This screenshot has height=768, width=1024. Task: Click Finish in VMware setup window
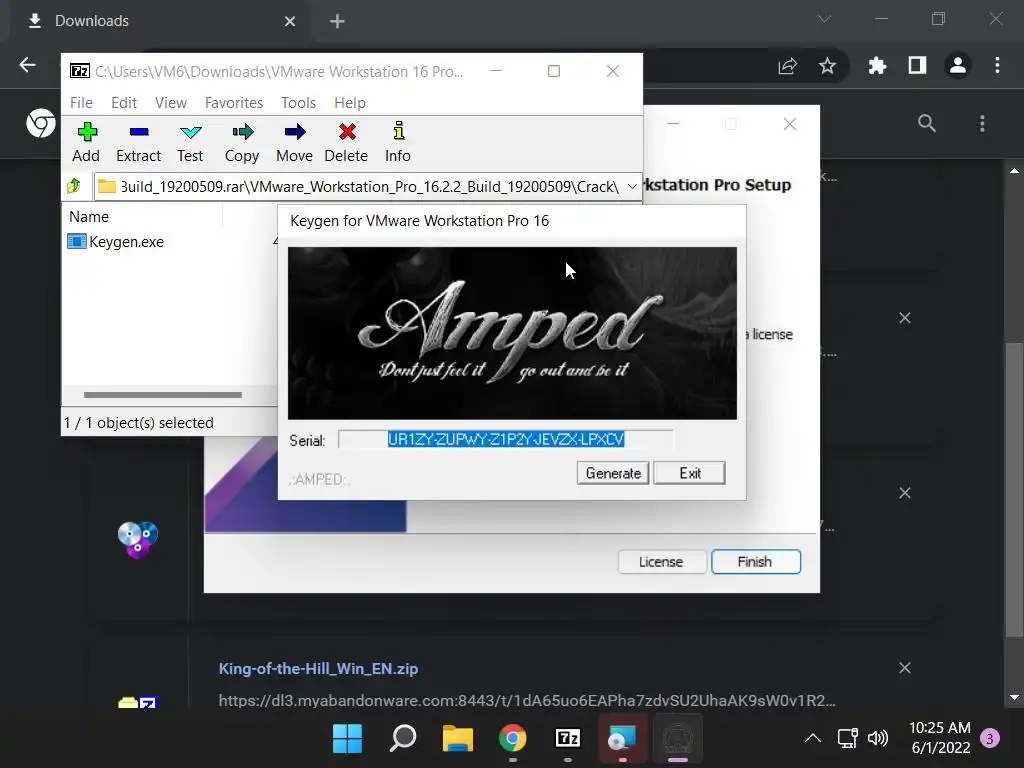[x=756, y=562]
